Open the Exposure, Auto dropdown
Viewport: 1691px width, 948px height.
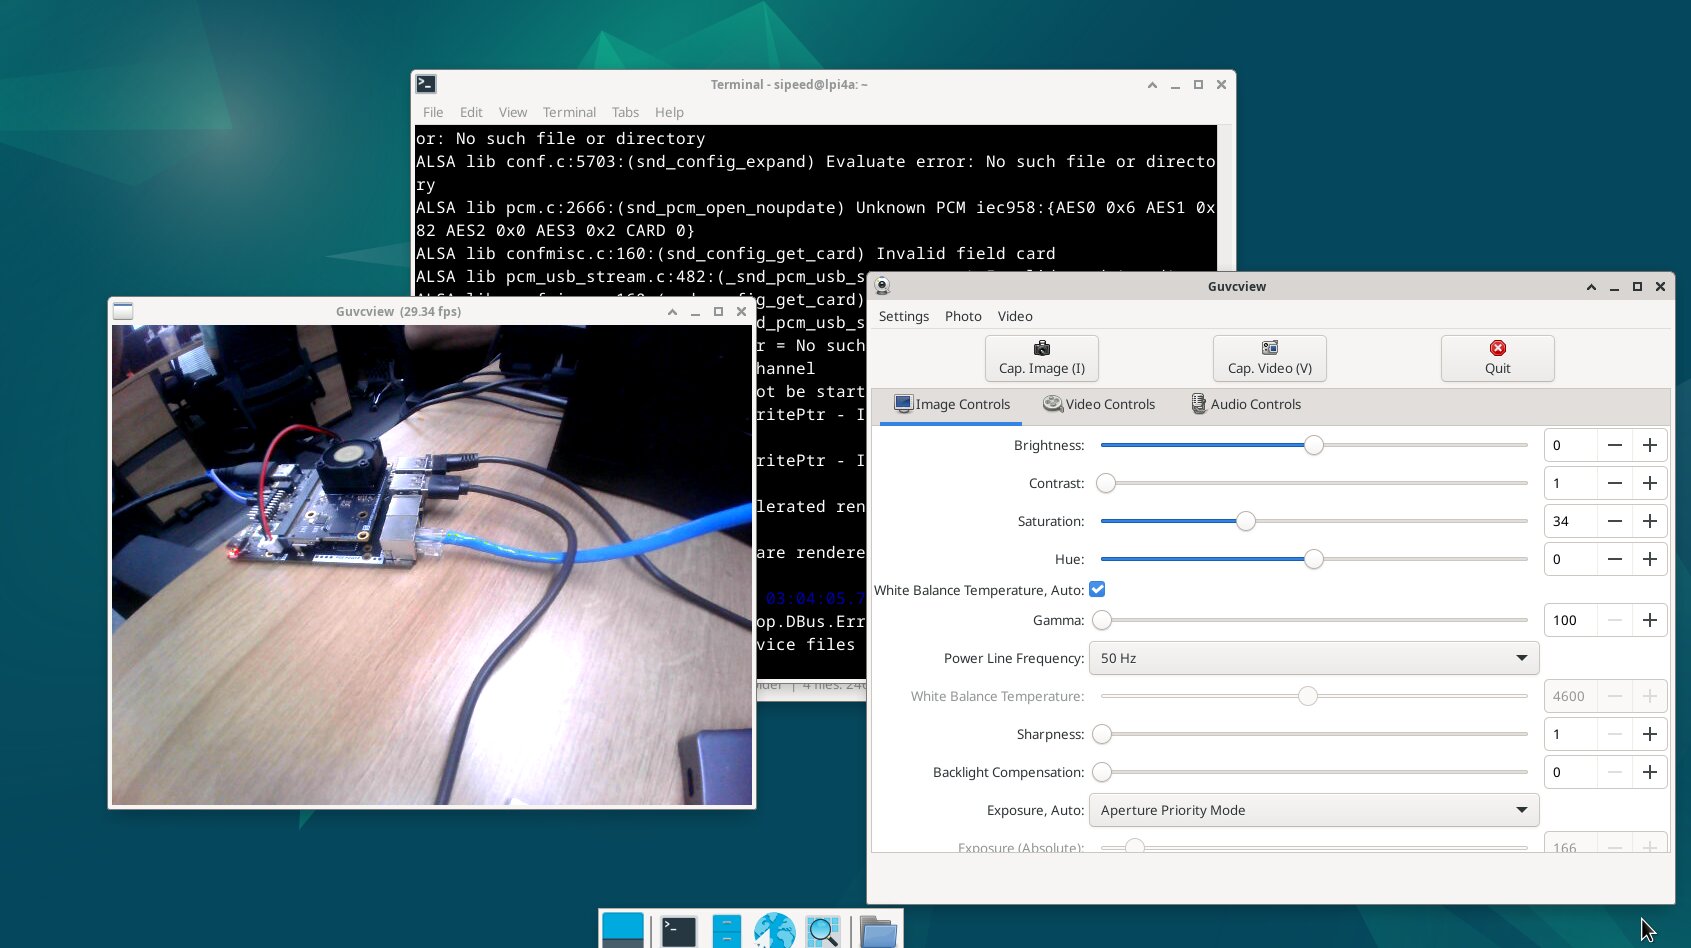(1313, 810)
